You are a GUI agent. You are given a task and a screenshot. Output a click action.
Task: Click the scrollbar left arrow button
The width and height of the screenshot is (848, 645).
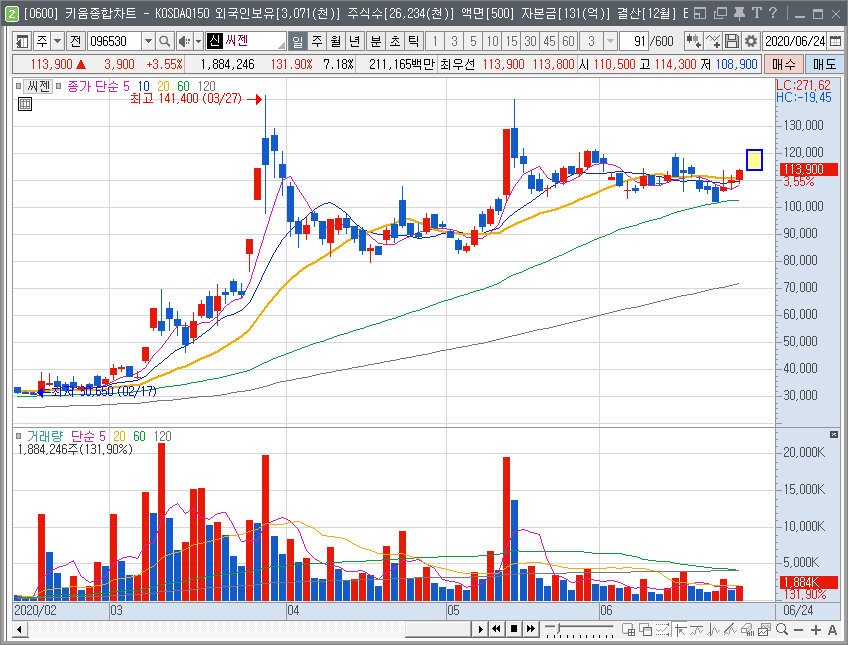19,629
